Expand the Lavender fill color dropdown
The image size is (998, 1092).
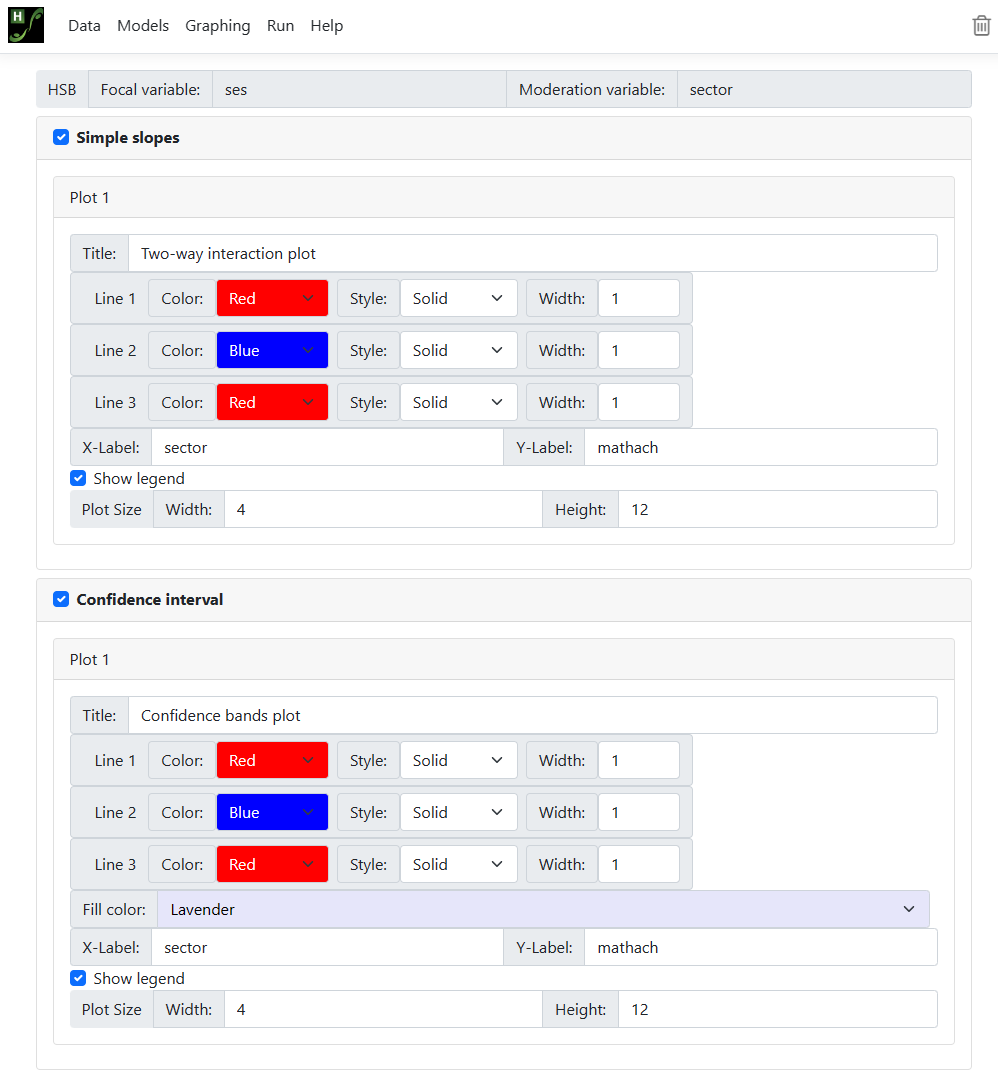(542, 910)
